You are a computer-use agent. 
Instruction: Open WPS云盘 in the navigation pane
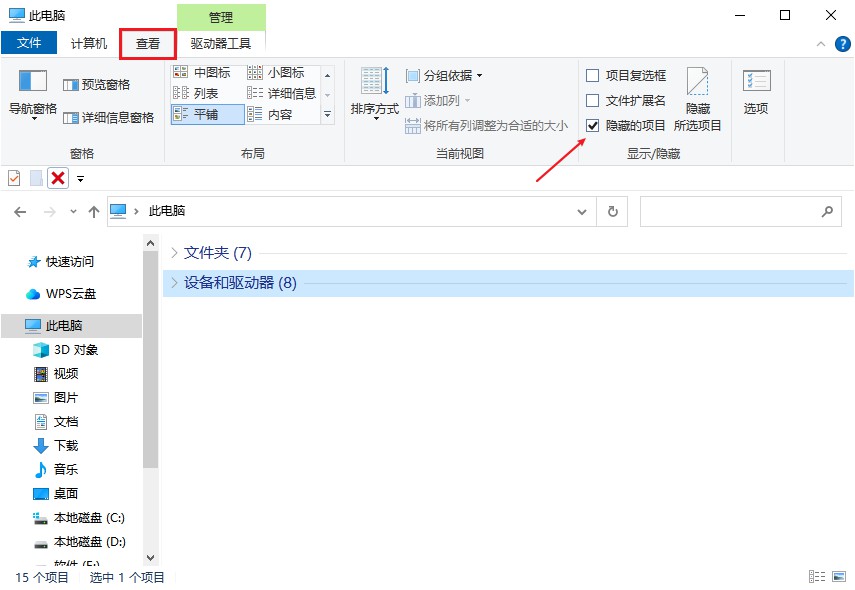(61, 294)
